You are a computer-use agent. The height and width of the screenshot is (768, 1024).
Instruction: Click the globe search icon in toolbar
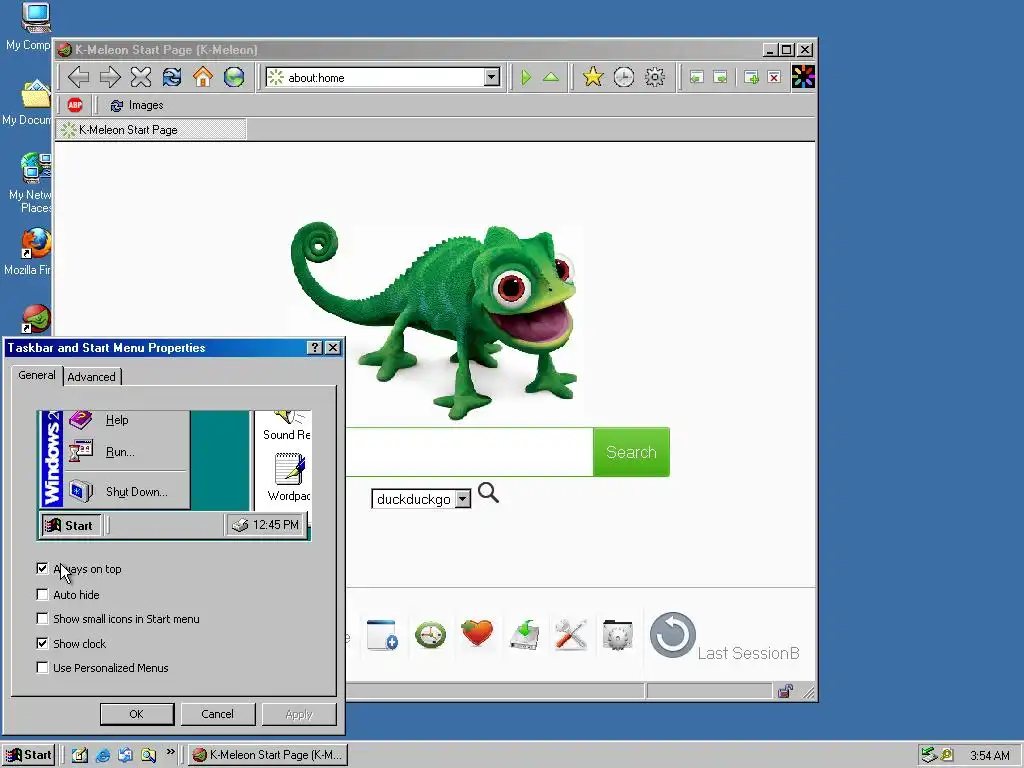click(x=234, y=77)
